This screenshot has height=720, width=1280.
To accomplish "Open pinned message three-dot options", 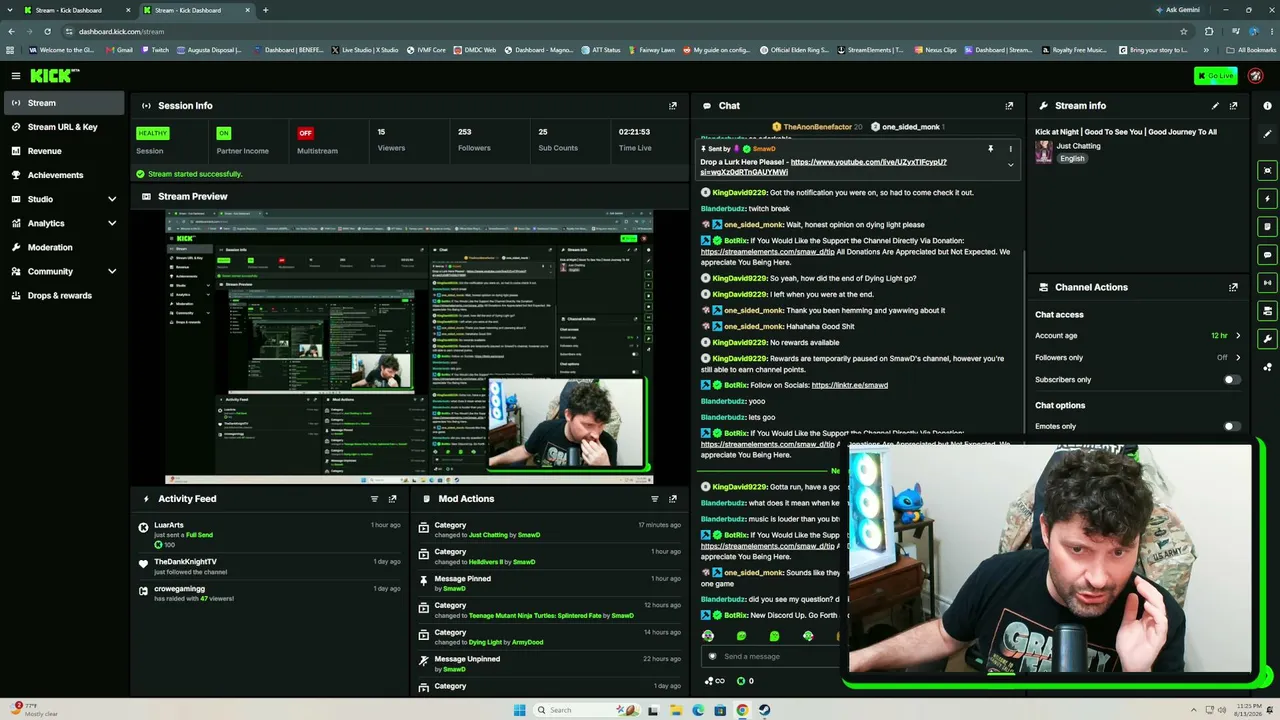I will pos(1010,149).
